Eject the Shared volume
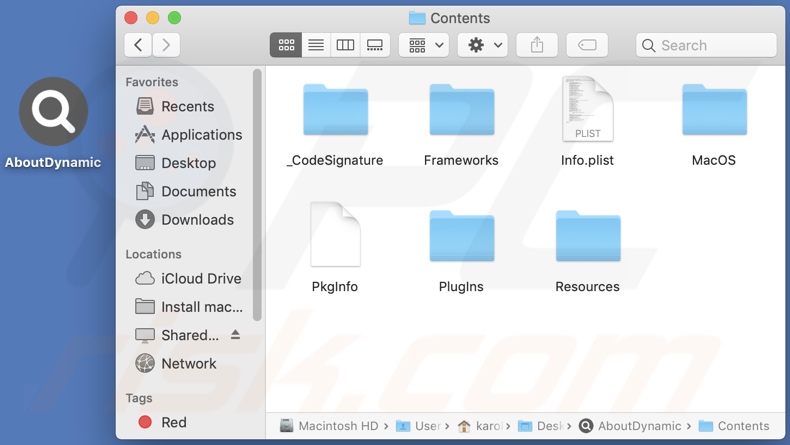Screen dimensions: 790x445 (x=235, y=335)
